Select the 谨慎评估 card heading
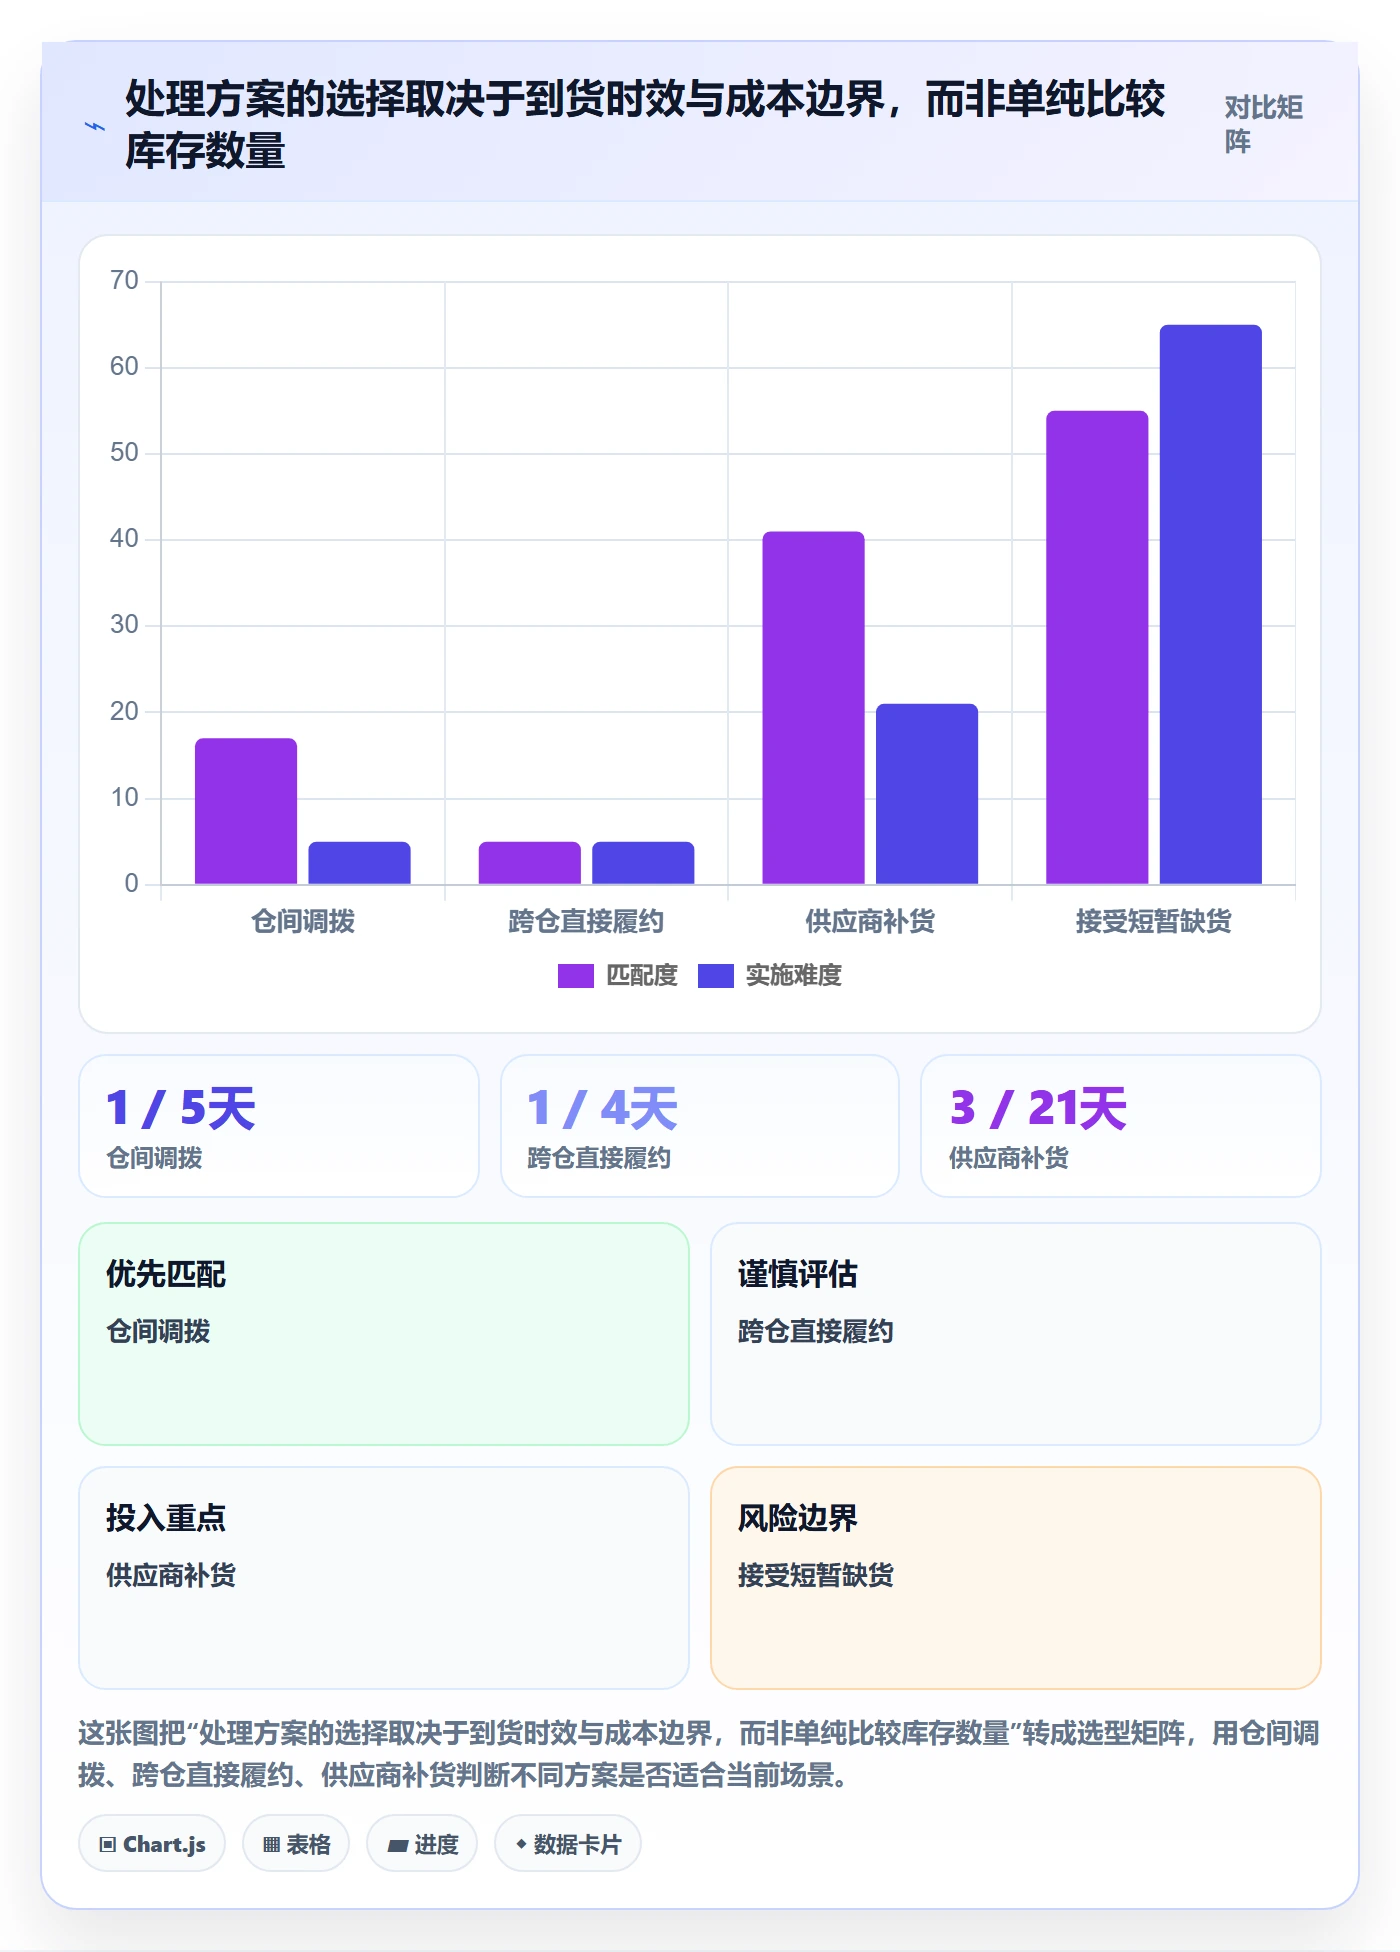The width and height of the screenshot is (1400, 1952). point(798,1274)
